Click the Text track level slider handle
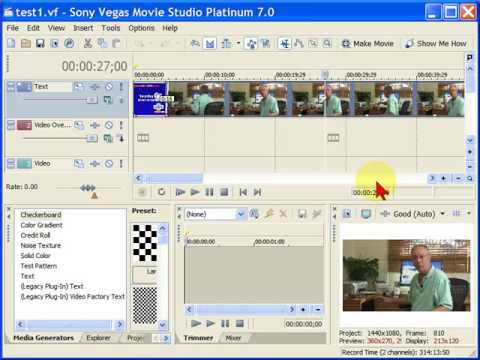 [x=92, y=100]
